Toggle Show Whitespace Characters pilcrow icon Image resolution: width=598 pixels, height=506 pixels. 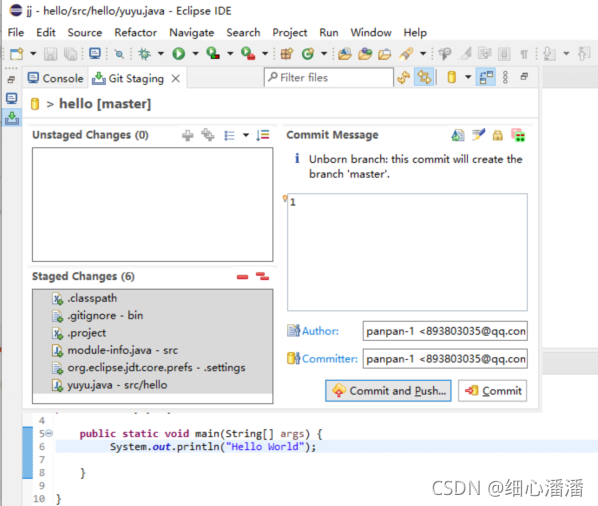coord(524,55)
